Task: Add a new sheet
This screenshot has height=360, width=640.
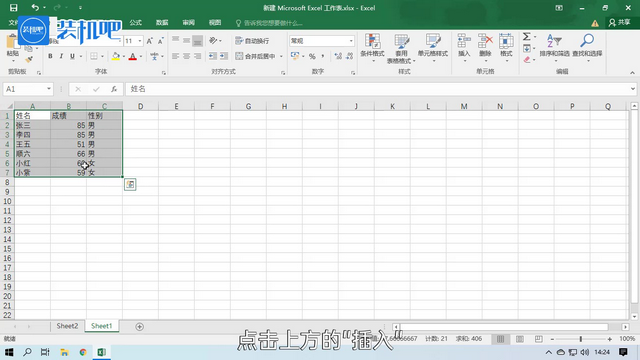Action: click(140, 327)
